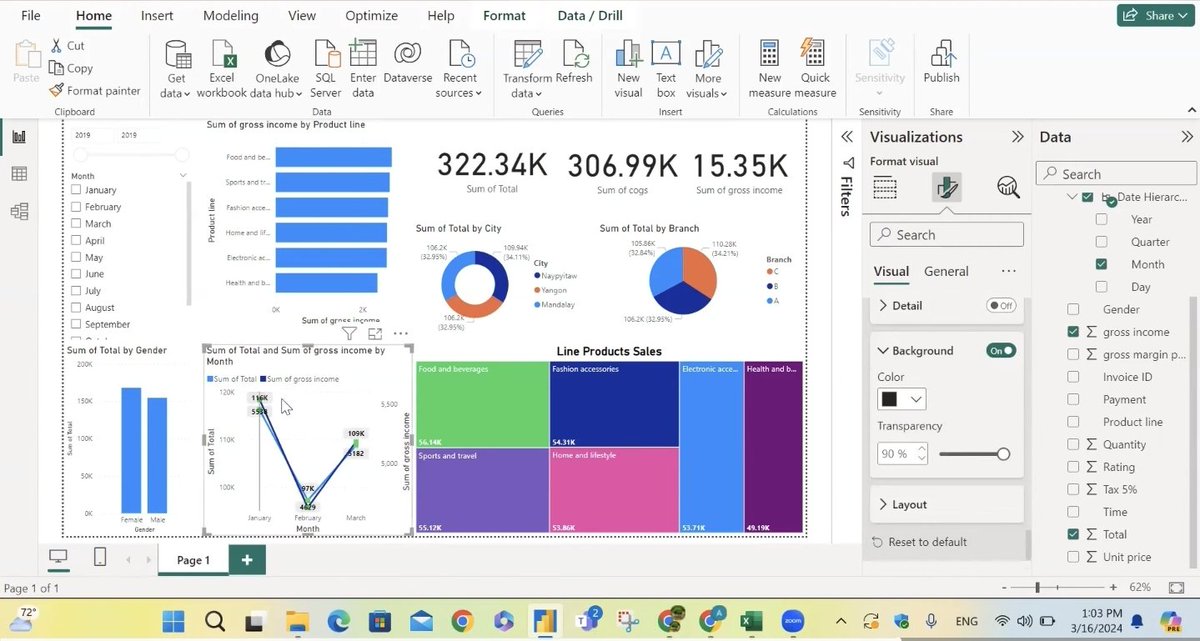Select General tab in Format pane
Screen dimensions: 1200x641
946,271
